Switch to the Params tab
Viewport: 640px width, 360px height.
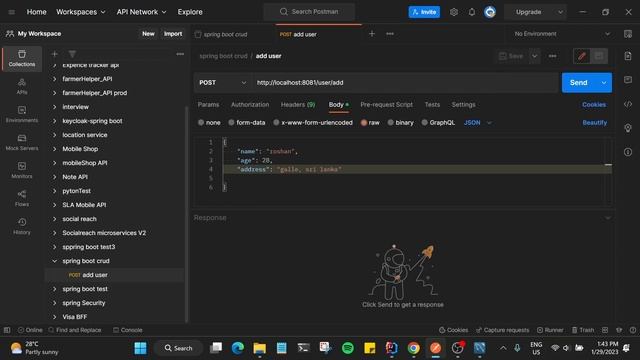tap(208, 104)
